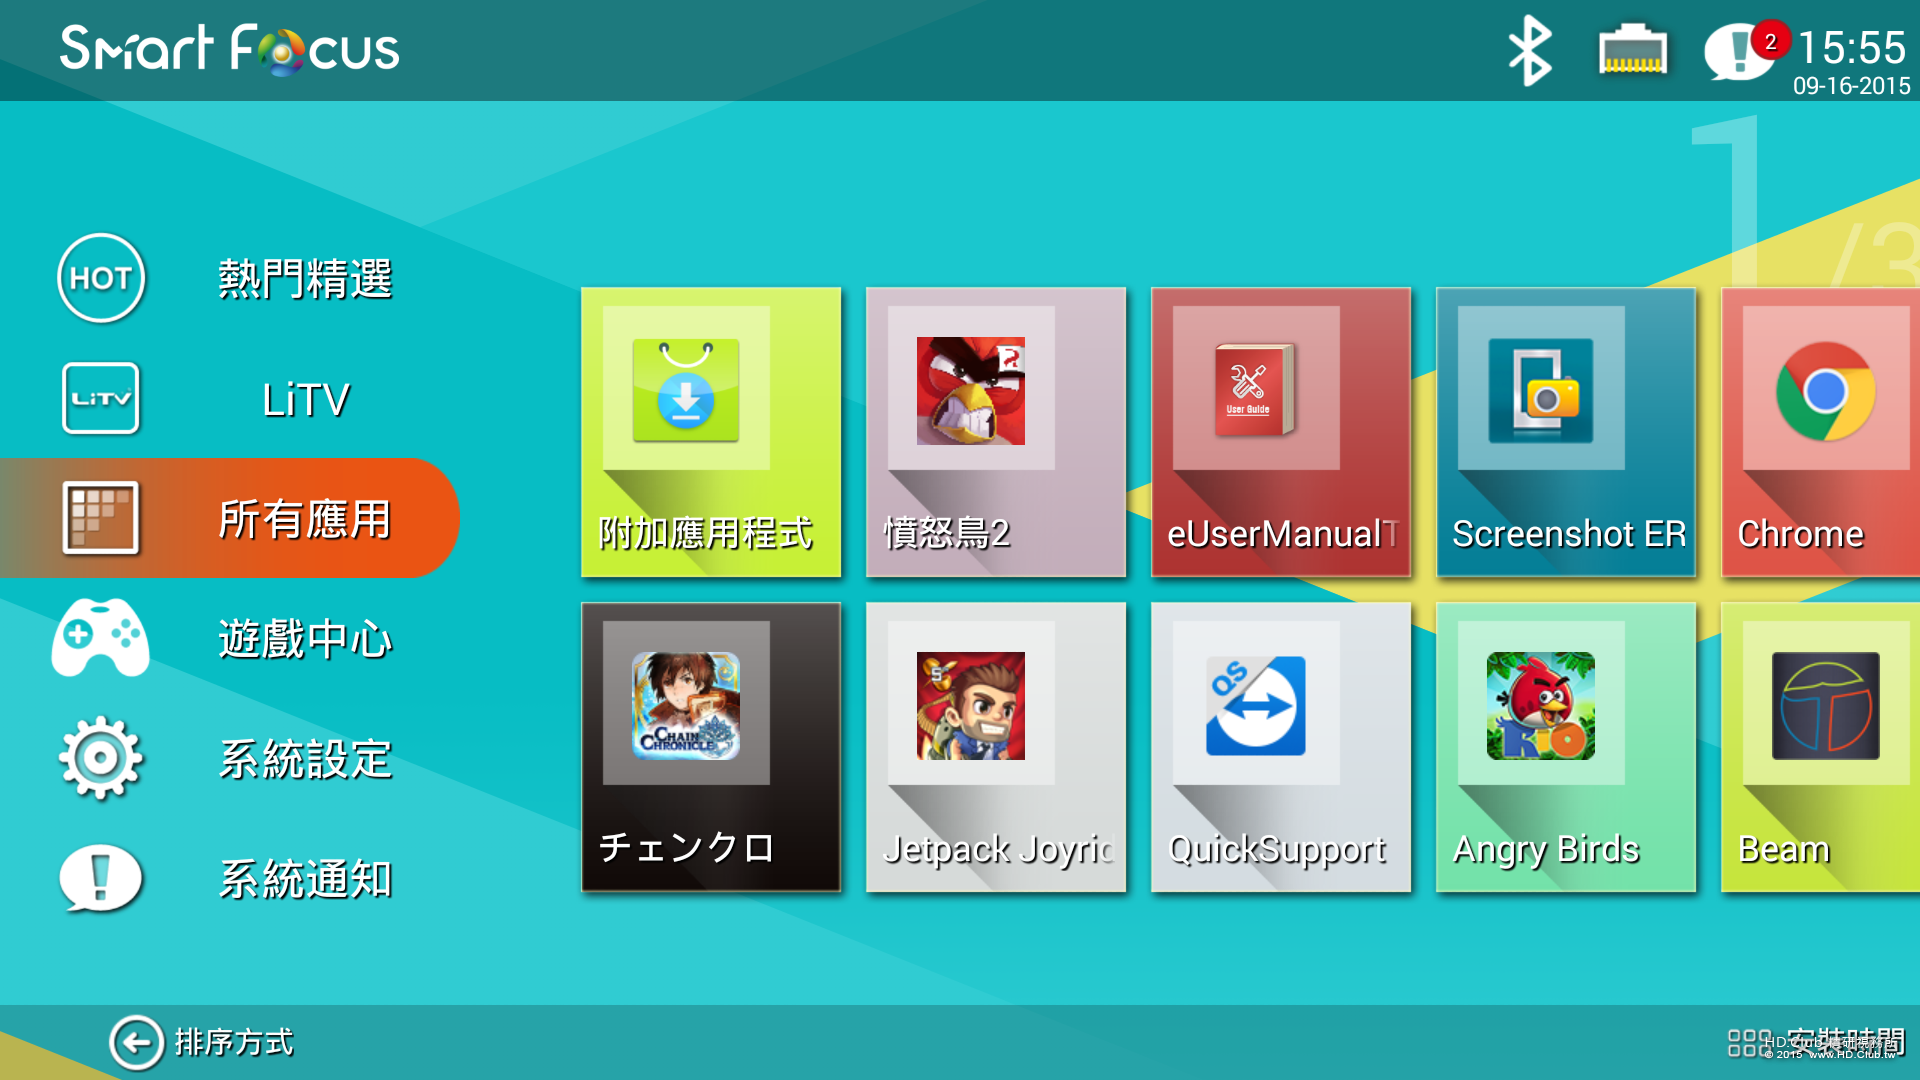Select 所有應用 all apps menu item
The width and height of the screenshot is (1920, 1080).
point(230,518)
